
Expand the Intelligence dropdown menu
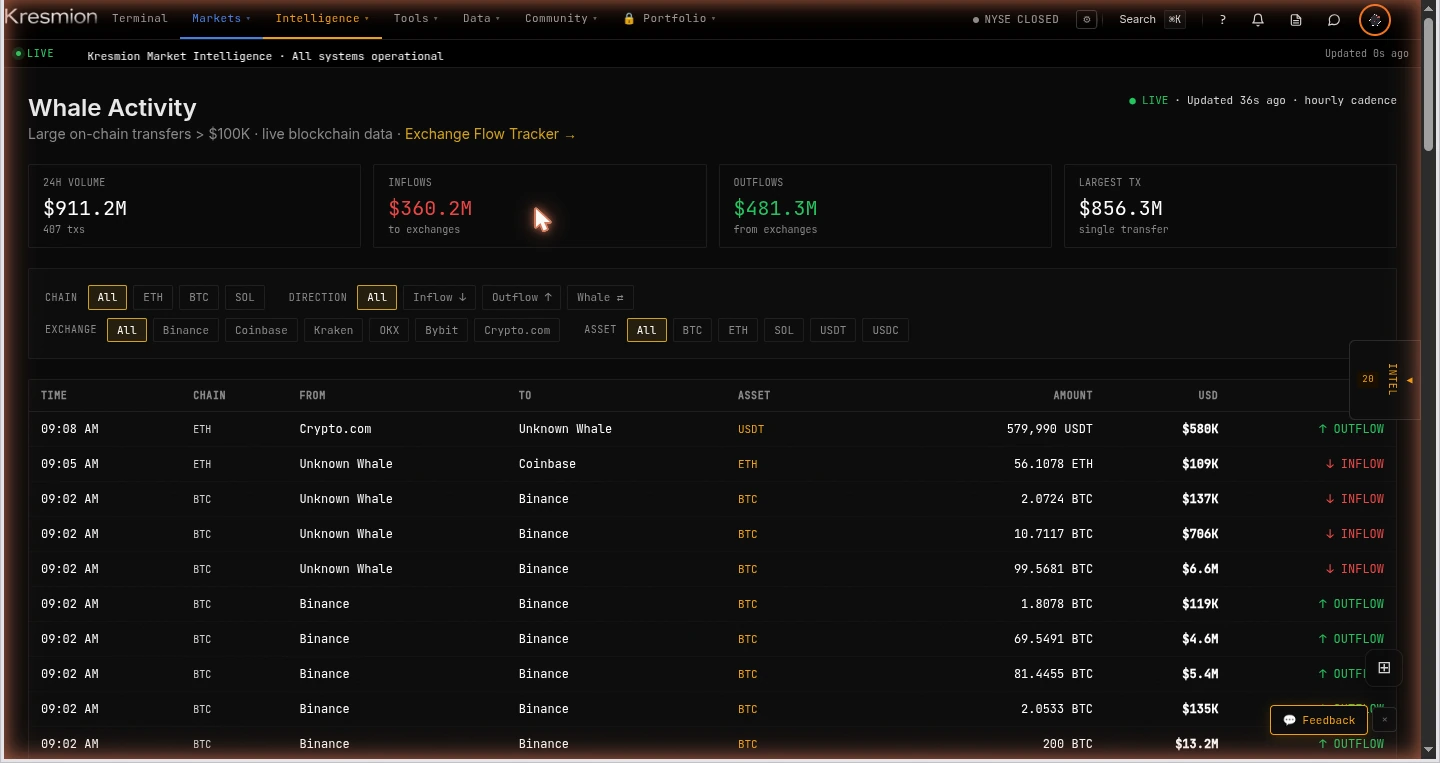322,19
